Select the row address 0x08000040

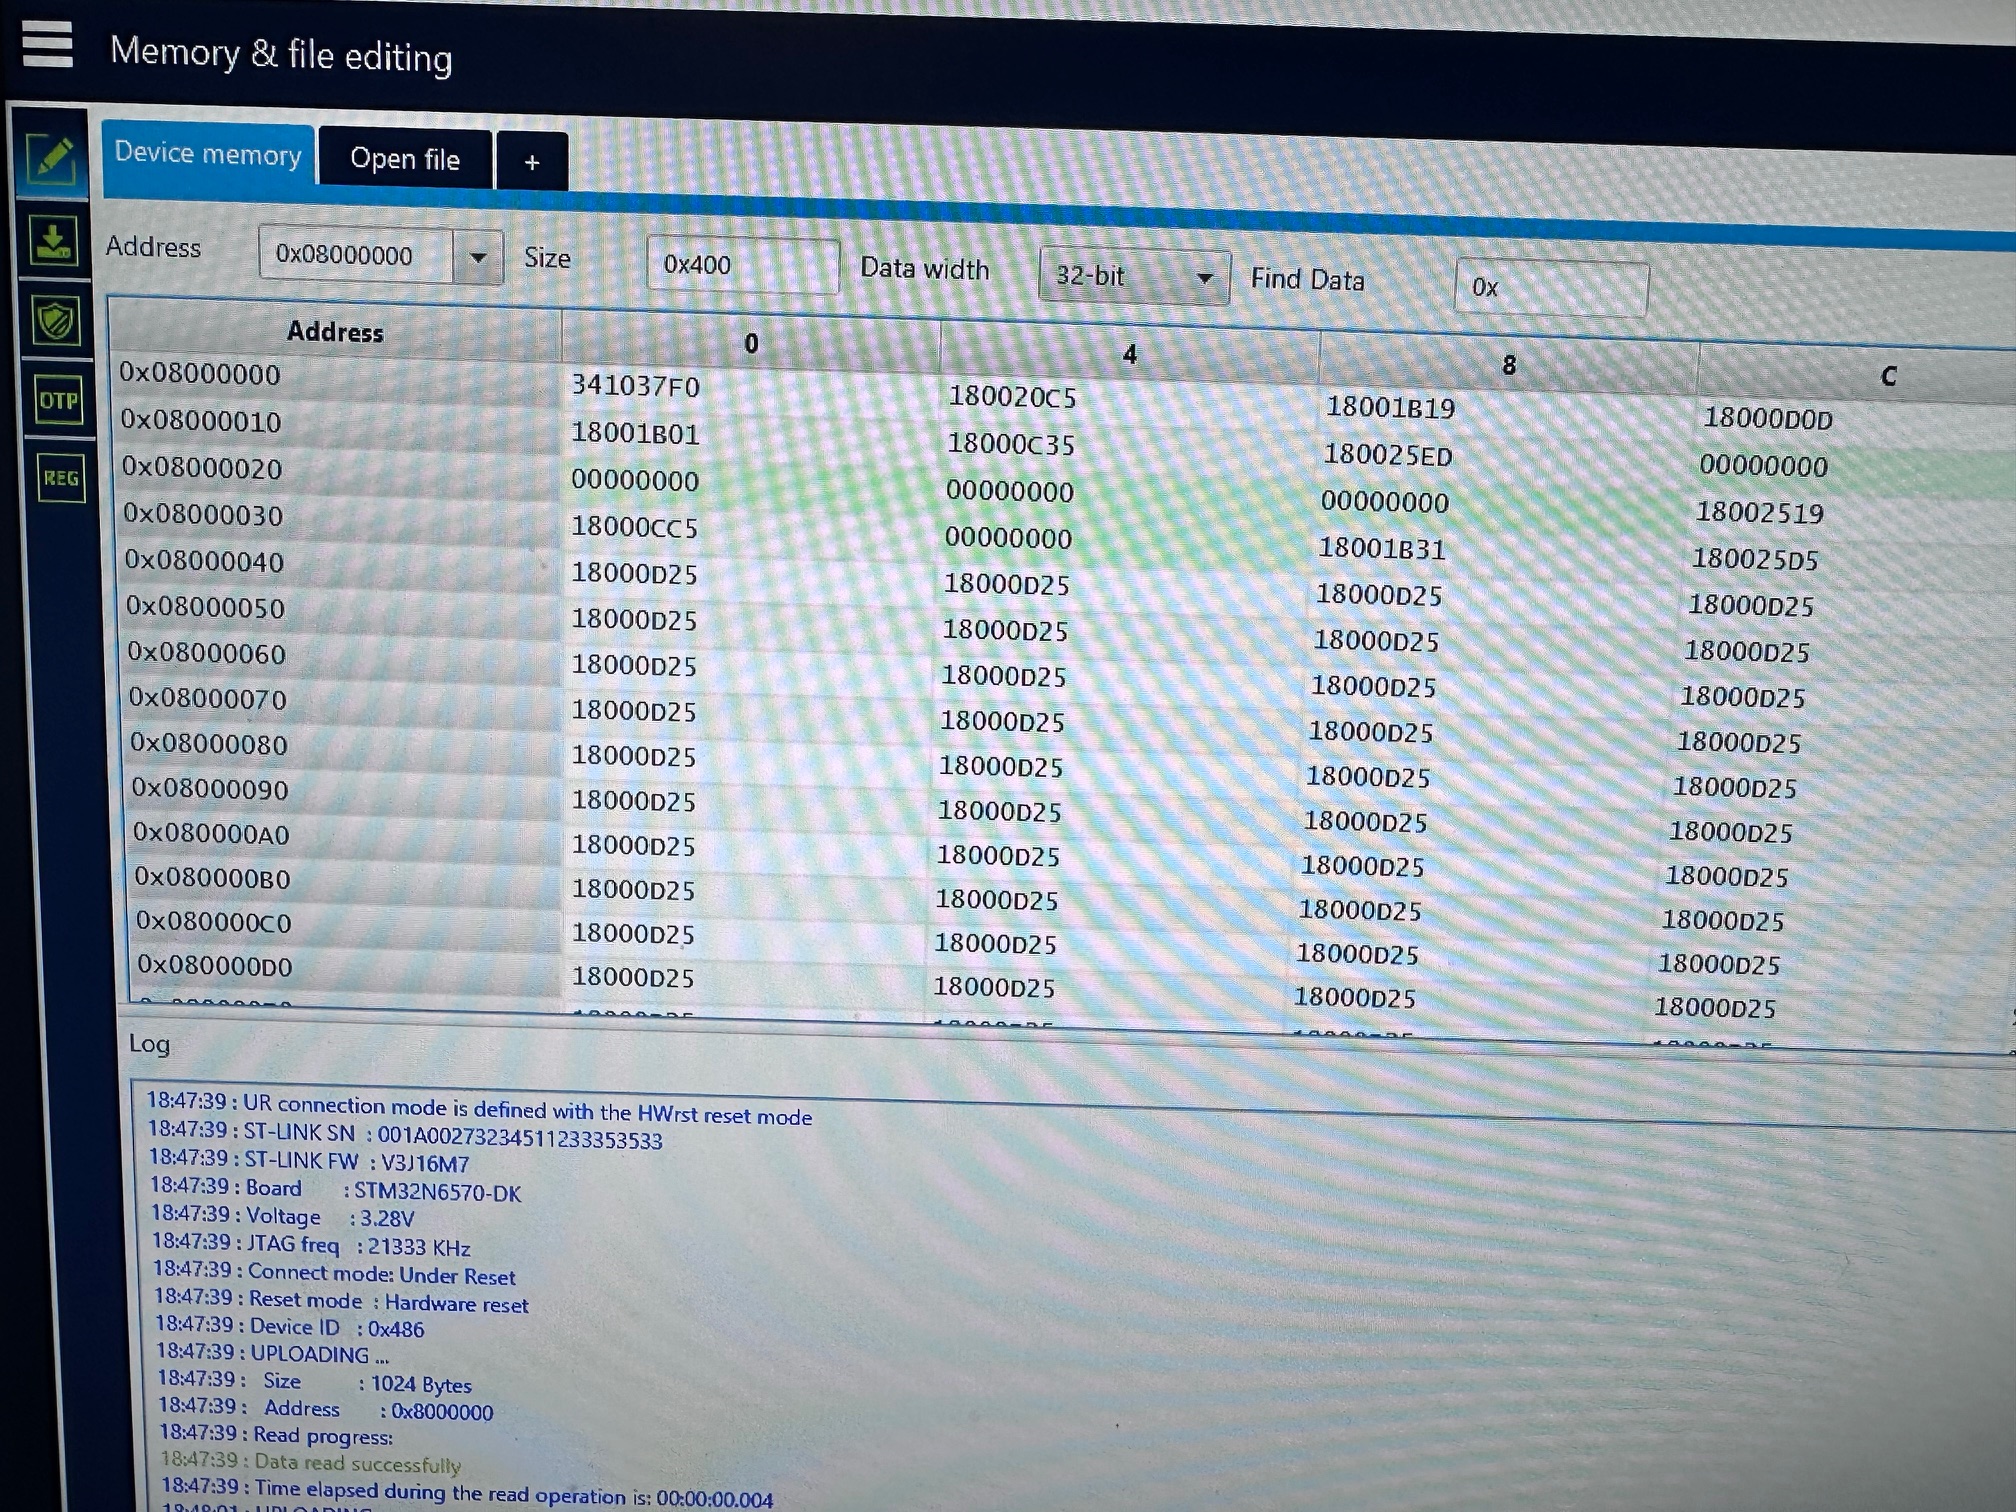[204, 561]
